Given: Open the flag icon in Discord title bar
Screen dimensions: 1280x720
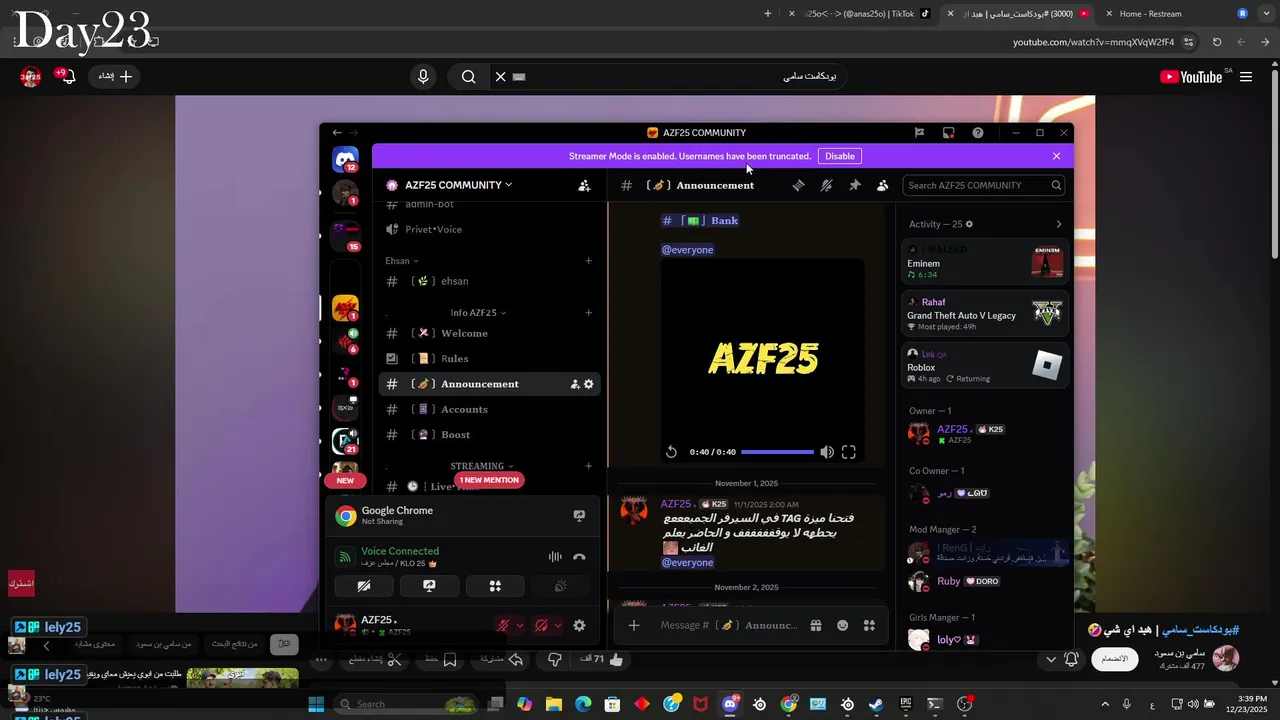Looking at the screenshot, I should click(x=919, y=132).
